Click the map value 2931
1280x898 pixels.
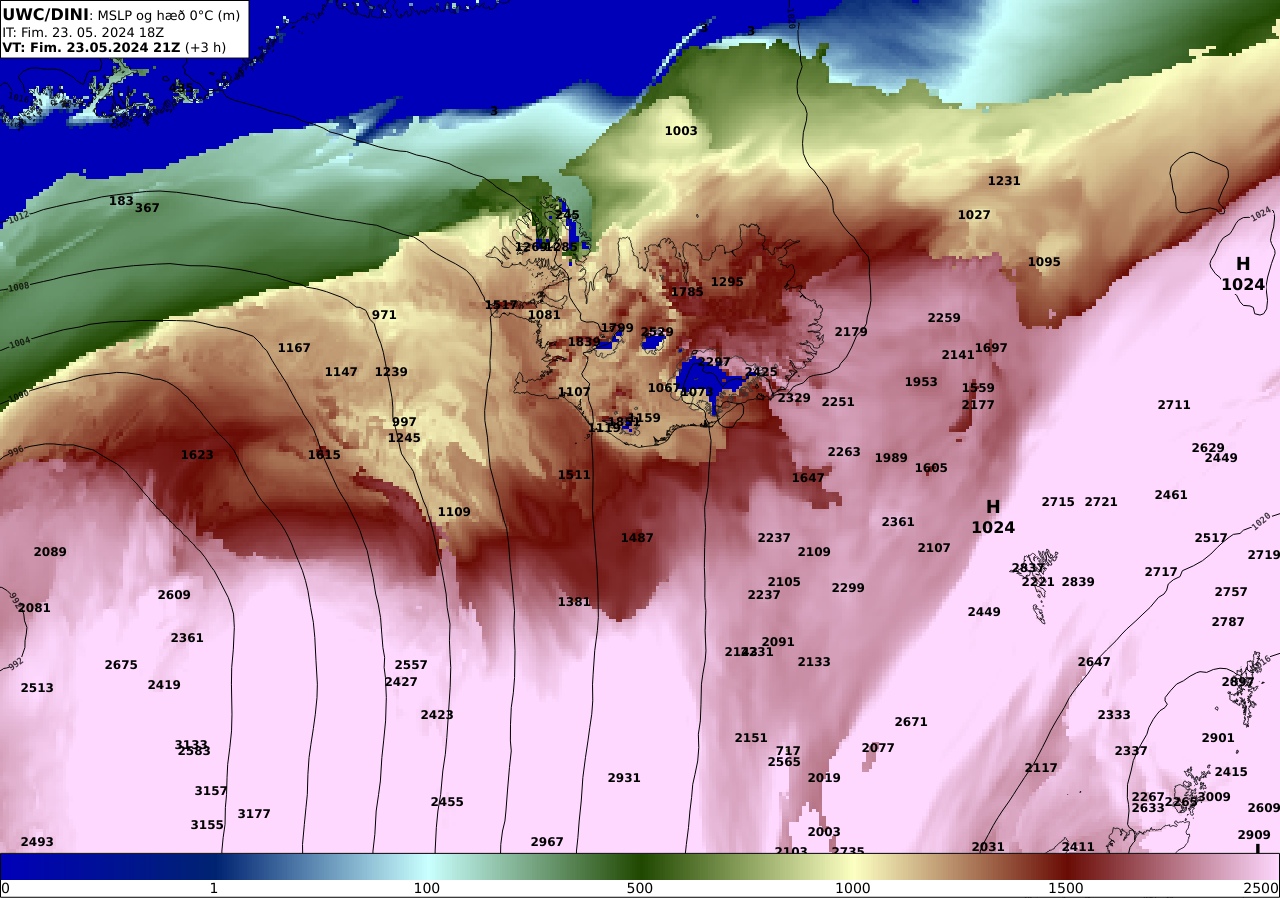pyautogui.click(x=624, y=778)
